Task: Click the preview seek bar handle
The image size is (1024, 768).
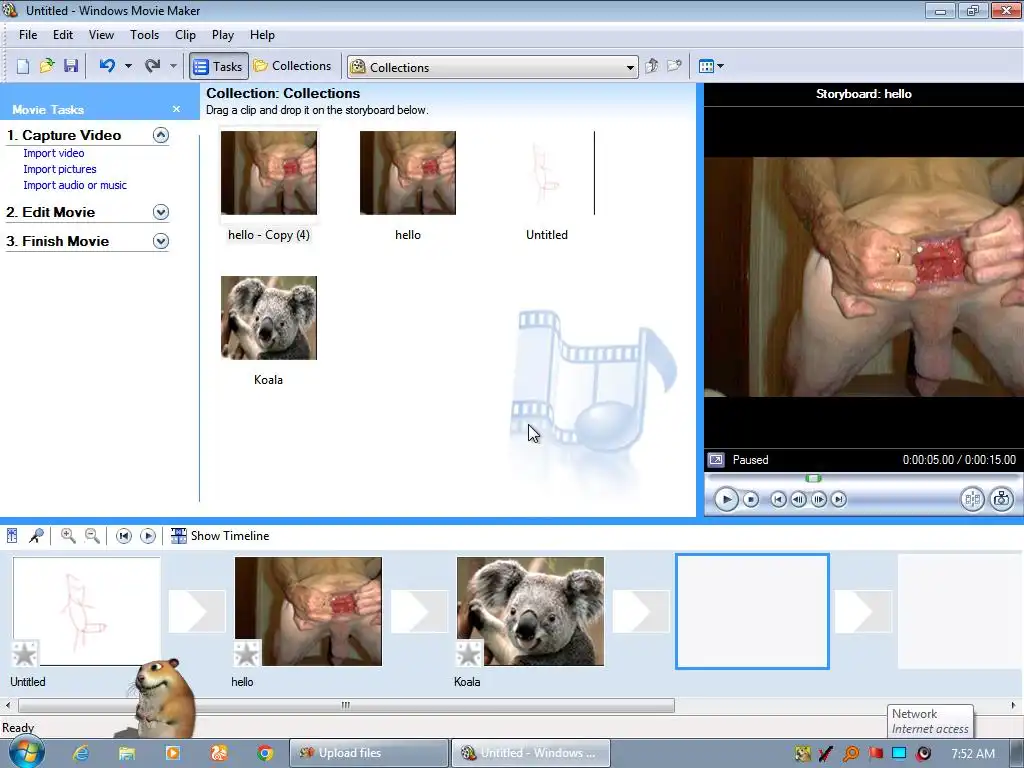Action: pyautogui.click(x=813, y=479)
